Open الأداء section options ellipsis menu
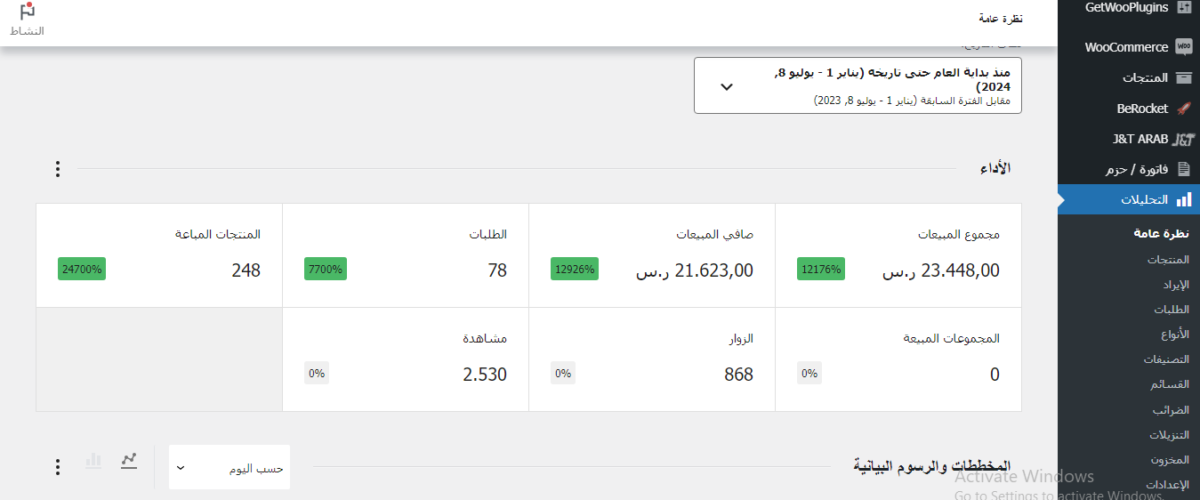Image resolution: width=1200 pixels, height=500 pixels. (x=57, y=169)
